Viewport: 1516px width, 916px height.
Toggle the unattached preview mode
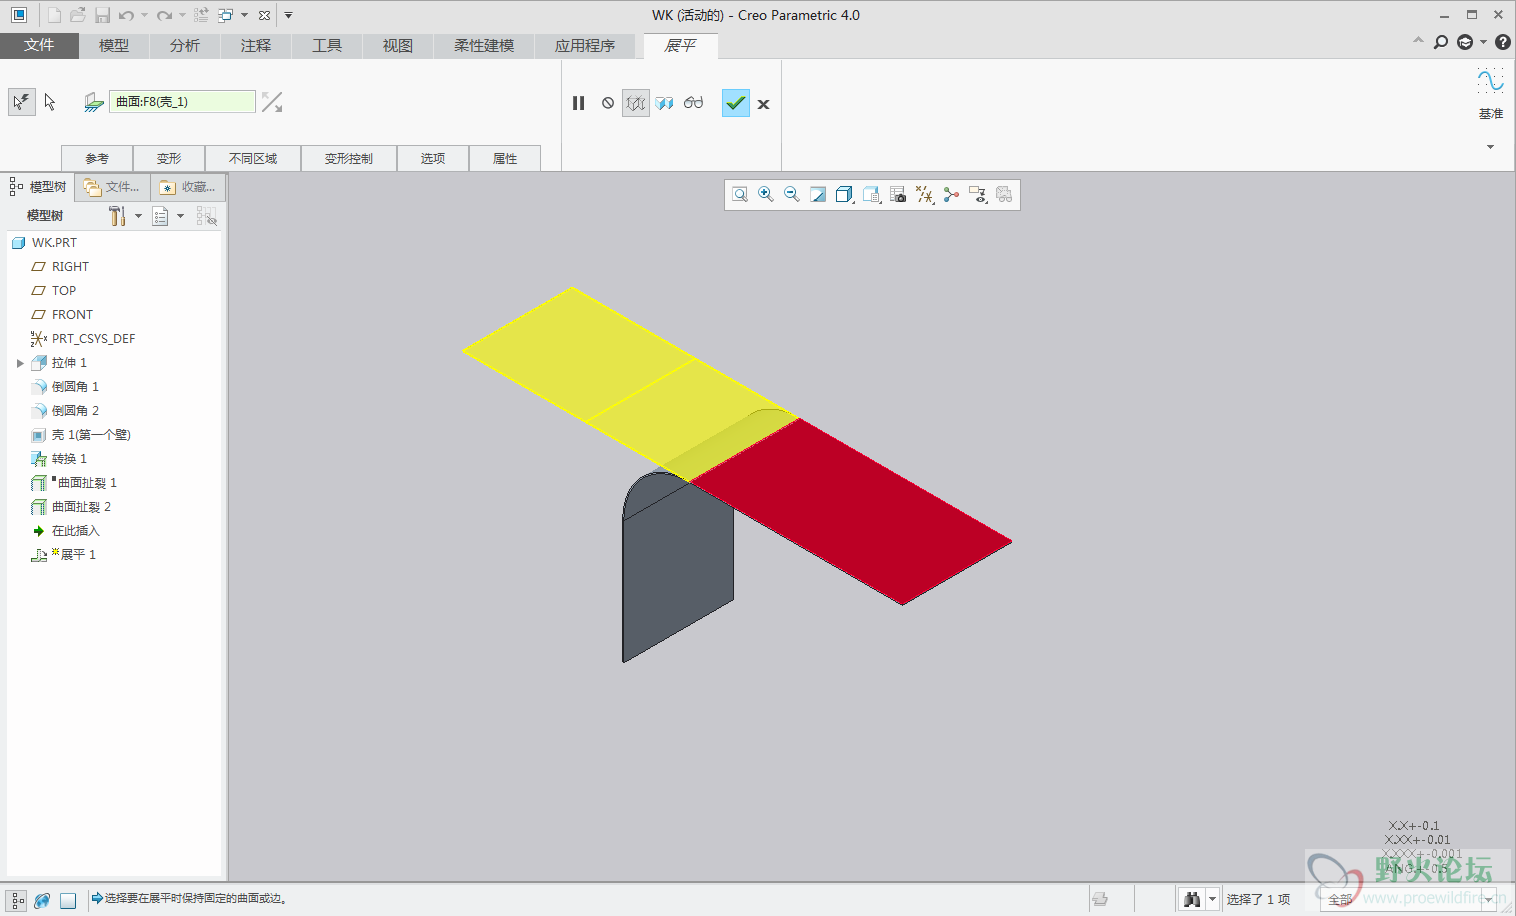point(636,103)
